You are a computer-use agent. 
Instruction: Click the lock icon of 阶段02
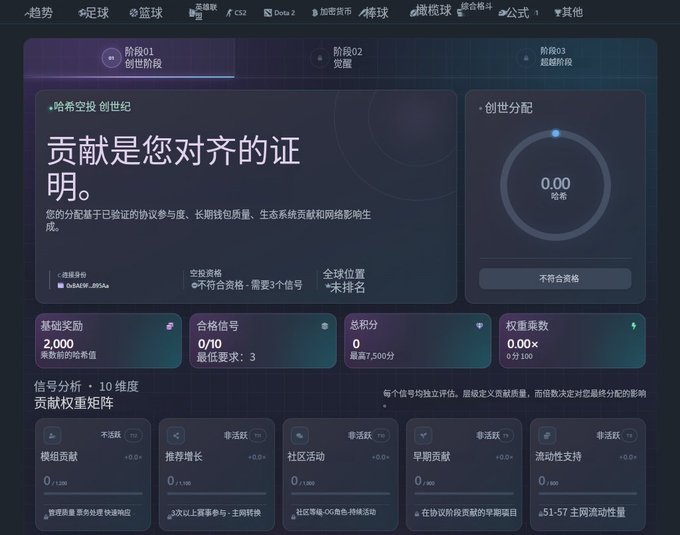point(320,58)
